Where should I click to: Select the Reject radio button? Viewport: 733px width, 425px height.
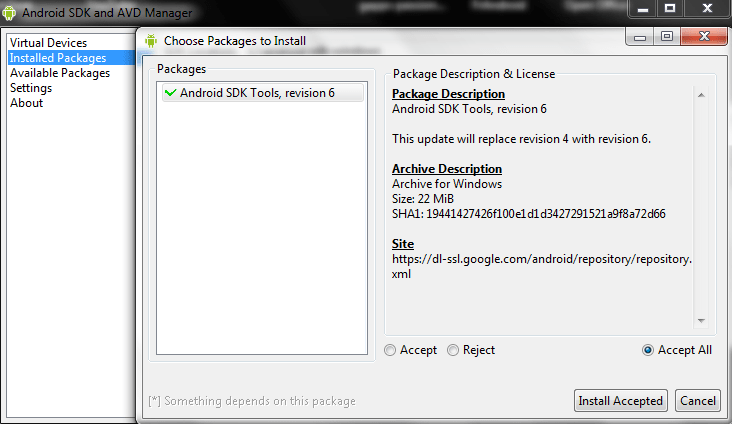(x=453, y=350)
